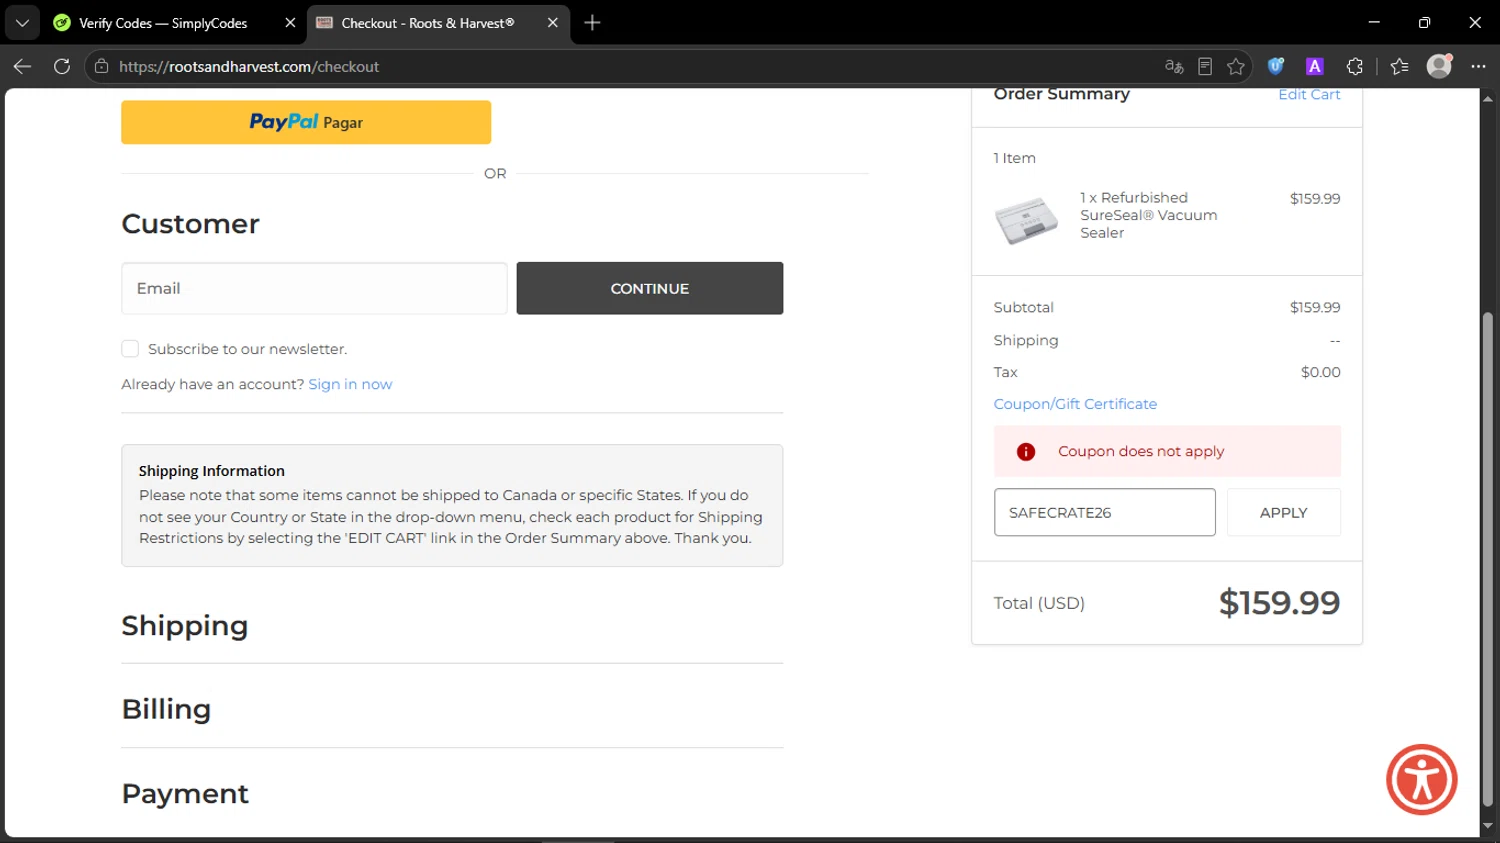Open browser settings and more menu
This screenshot has height=843, width=1500.
pos(1478,66)
